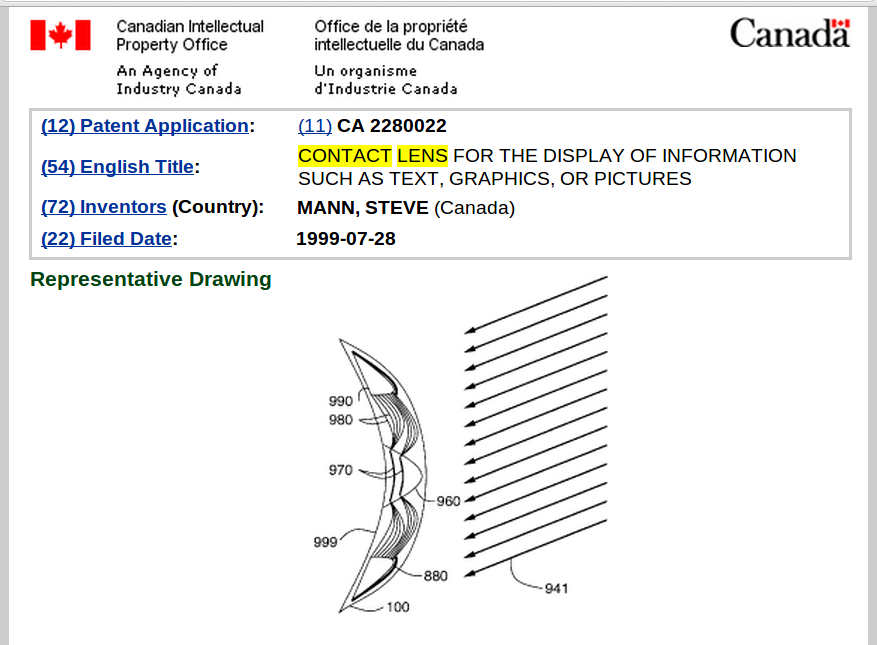Click label 999 in the drawing

(x=325, y=542)
